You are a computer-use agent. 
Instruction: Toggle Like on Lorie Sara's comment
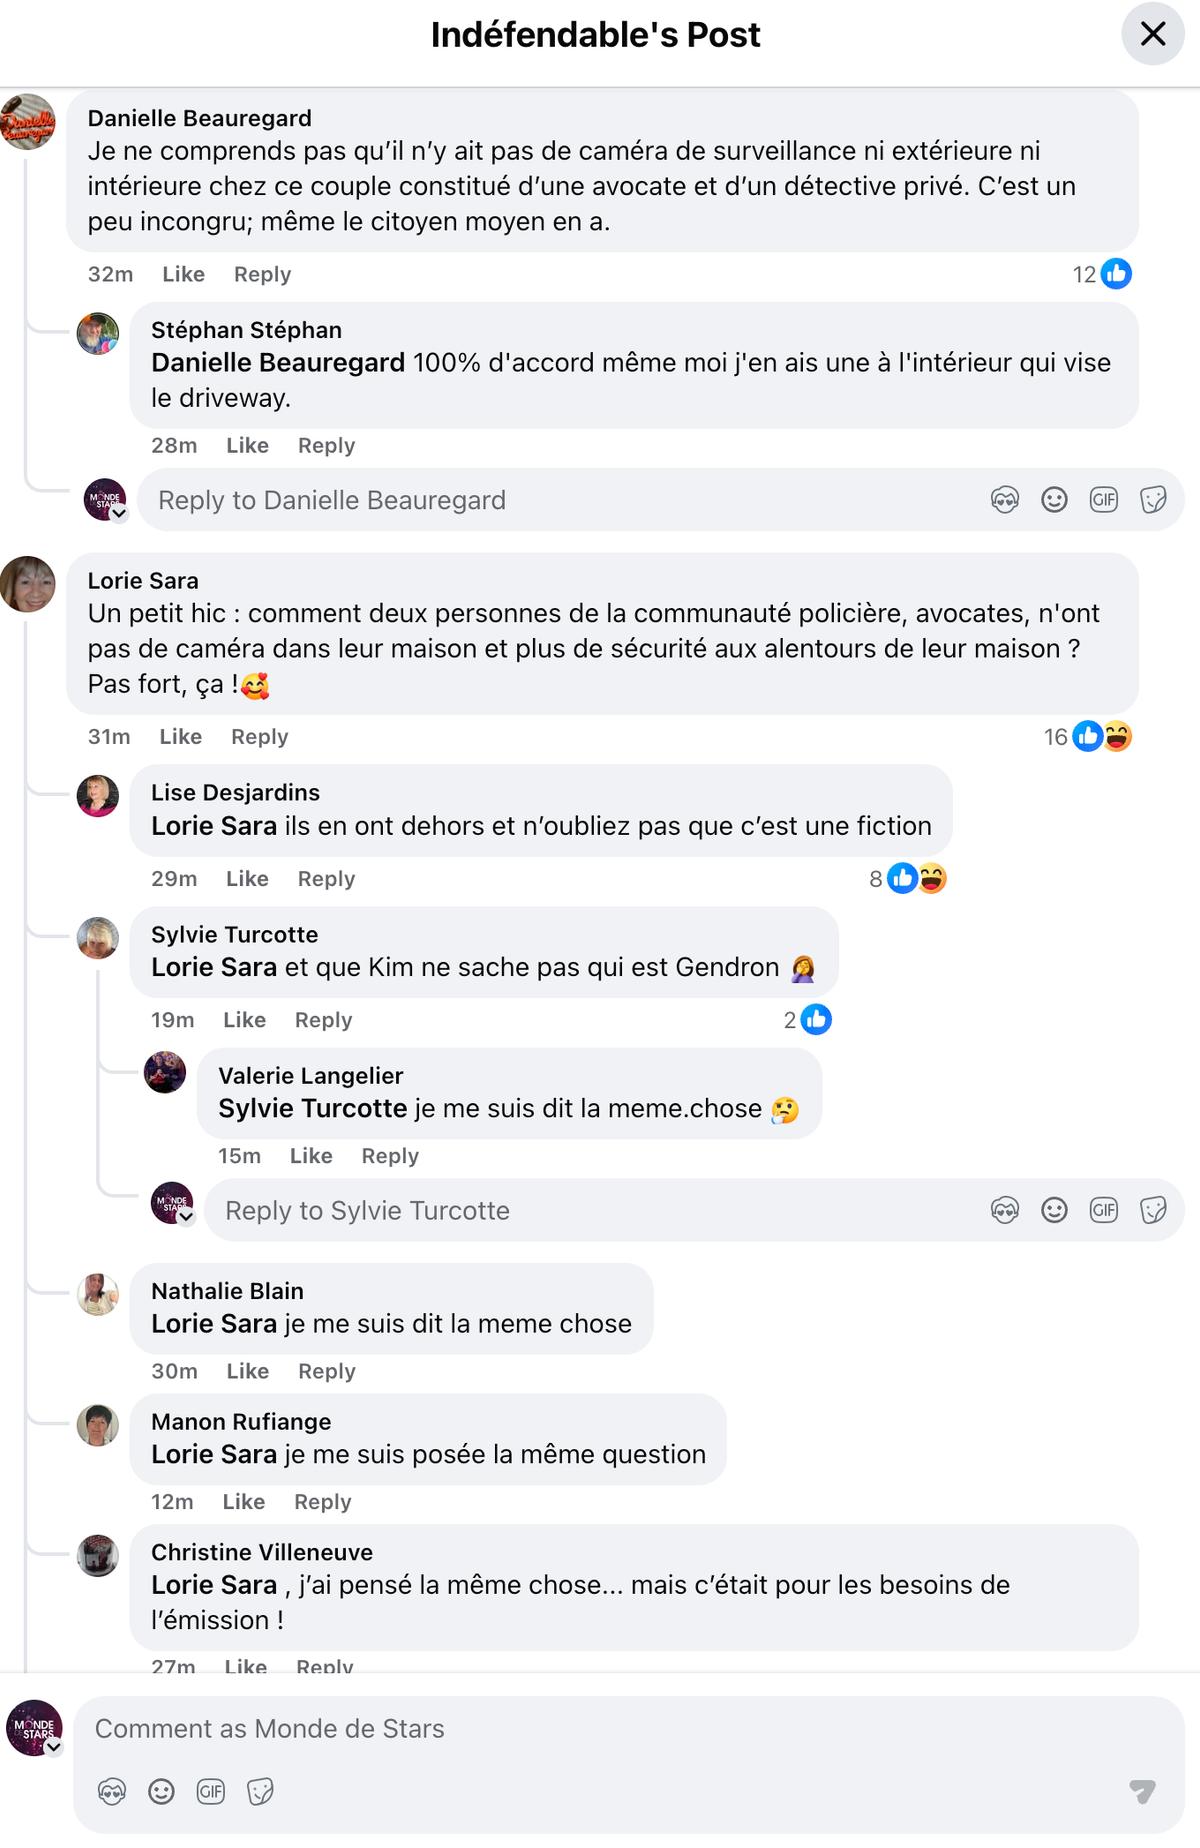179,737
